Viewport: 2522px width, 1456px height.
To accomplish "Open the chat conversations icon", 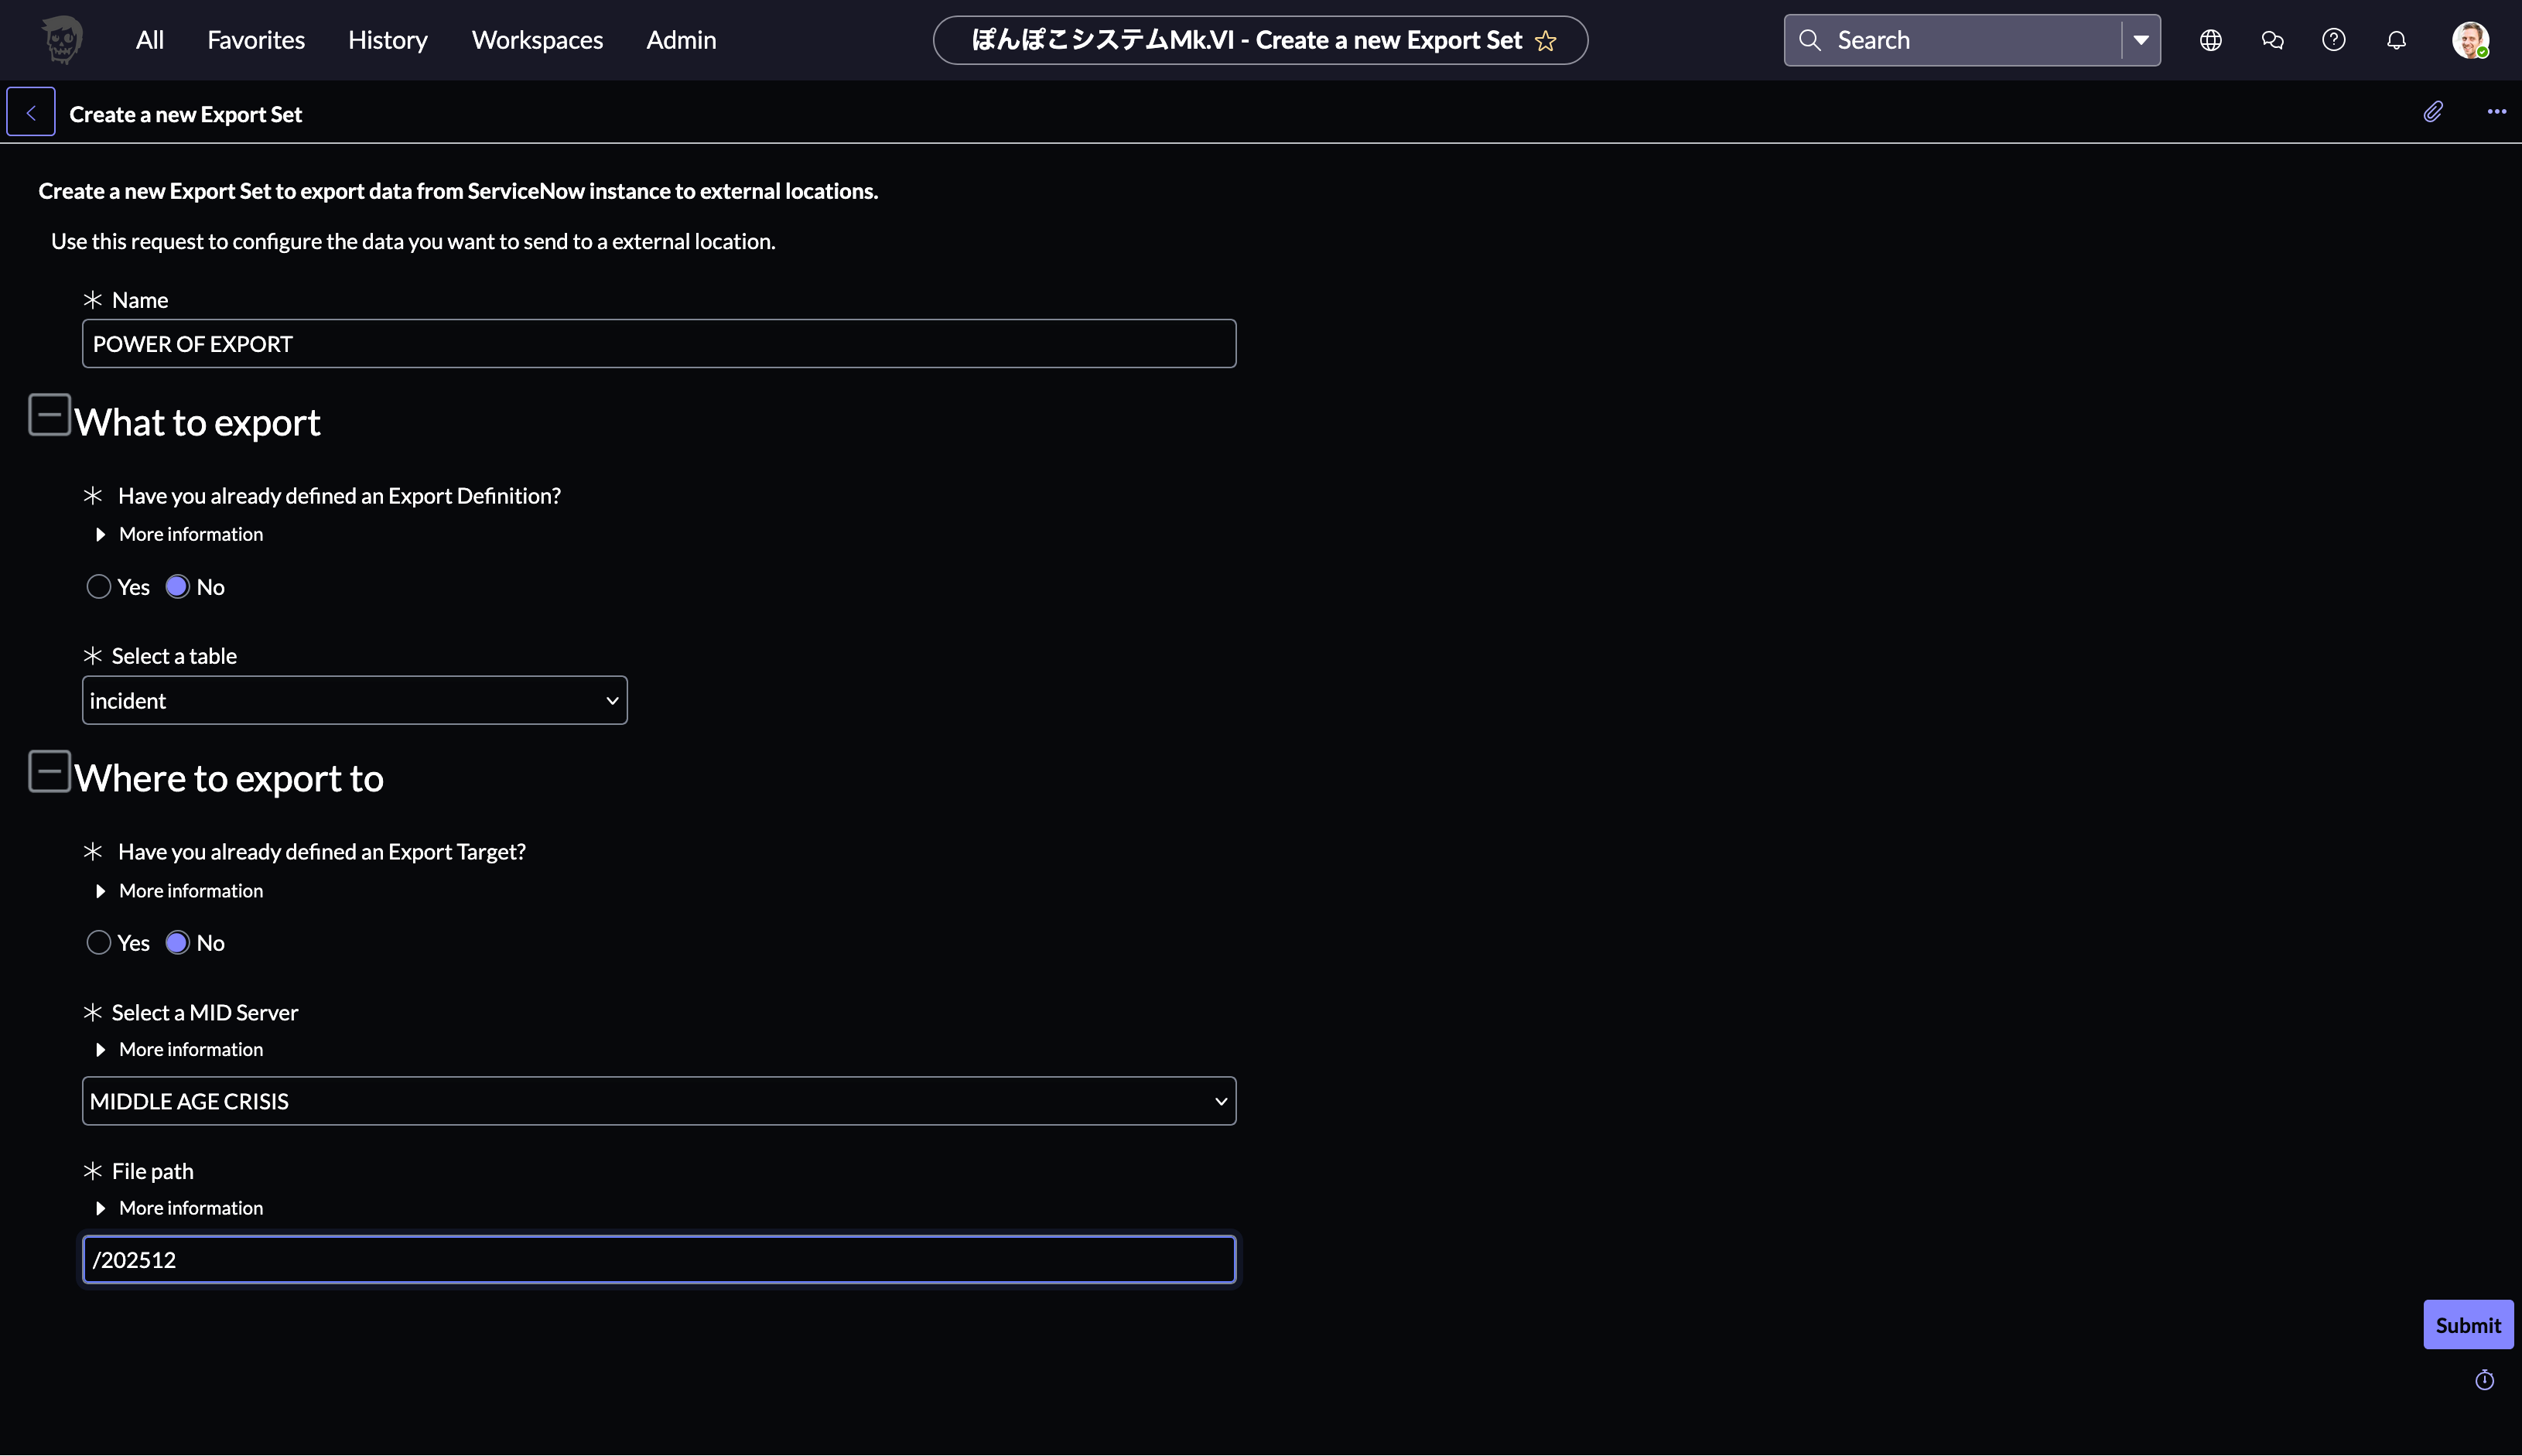I will pyautogui.click(x=2272, y=40).
